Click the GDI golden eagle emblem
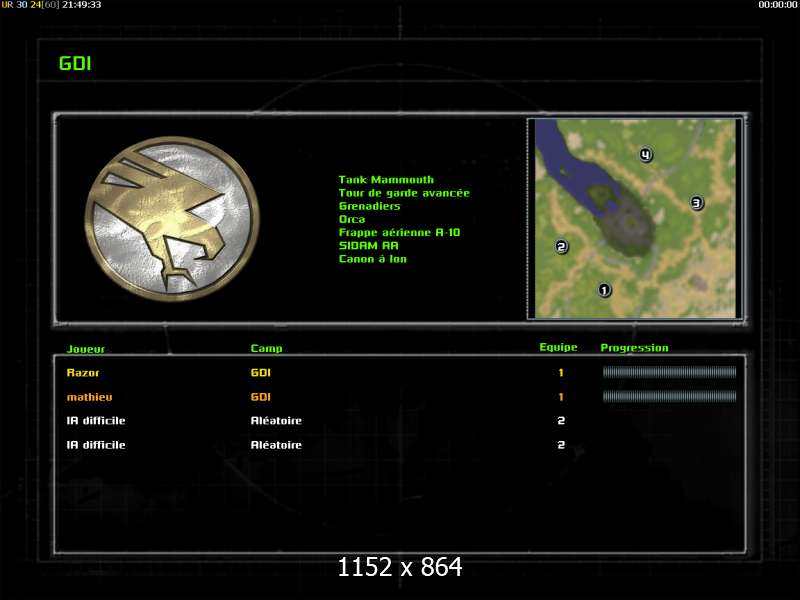This screenshot has width=800, height=600. (x=172, y=218)
